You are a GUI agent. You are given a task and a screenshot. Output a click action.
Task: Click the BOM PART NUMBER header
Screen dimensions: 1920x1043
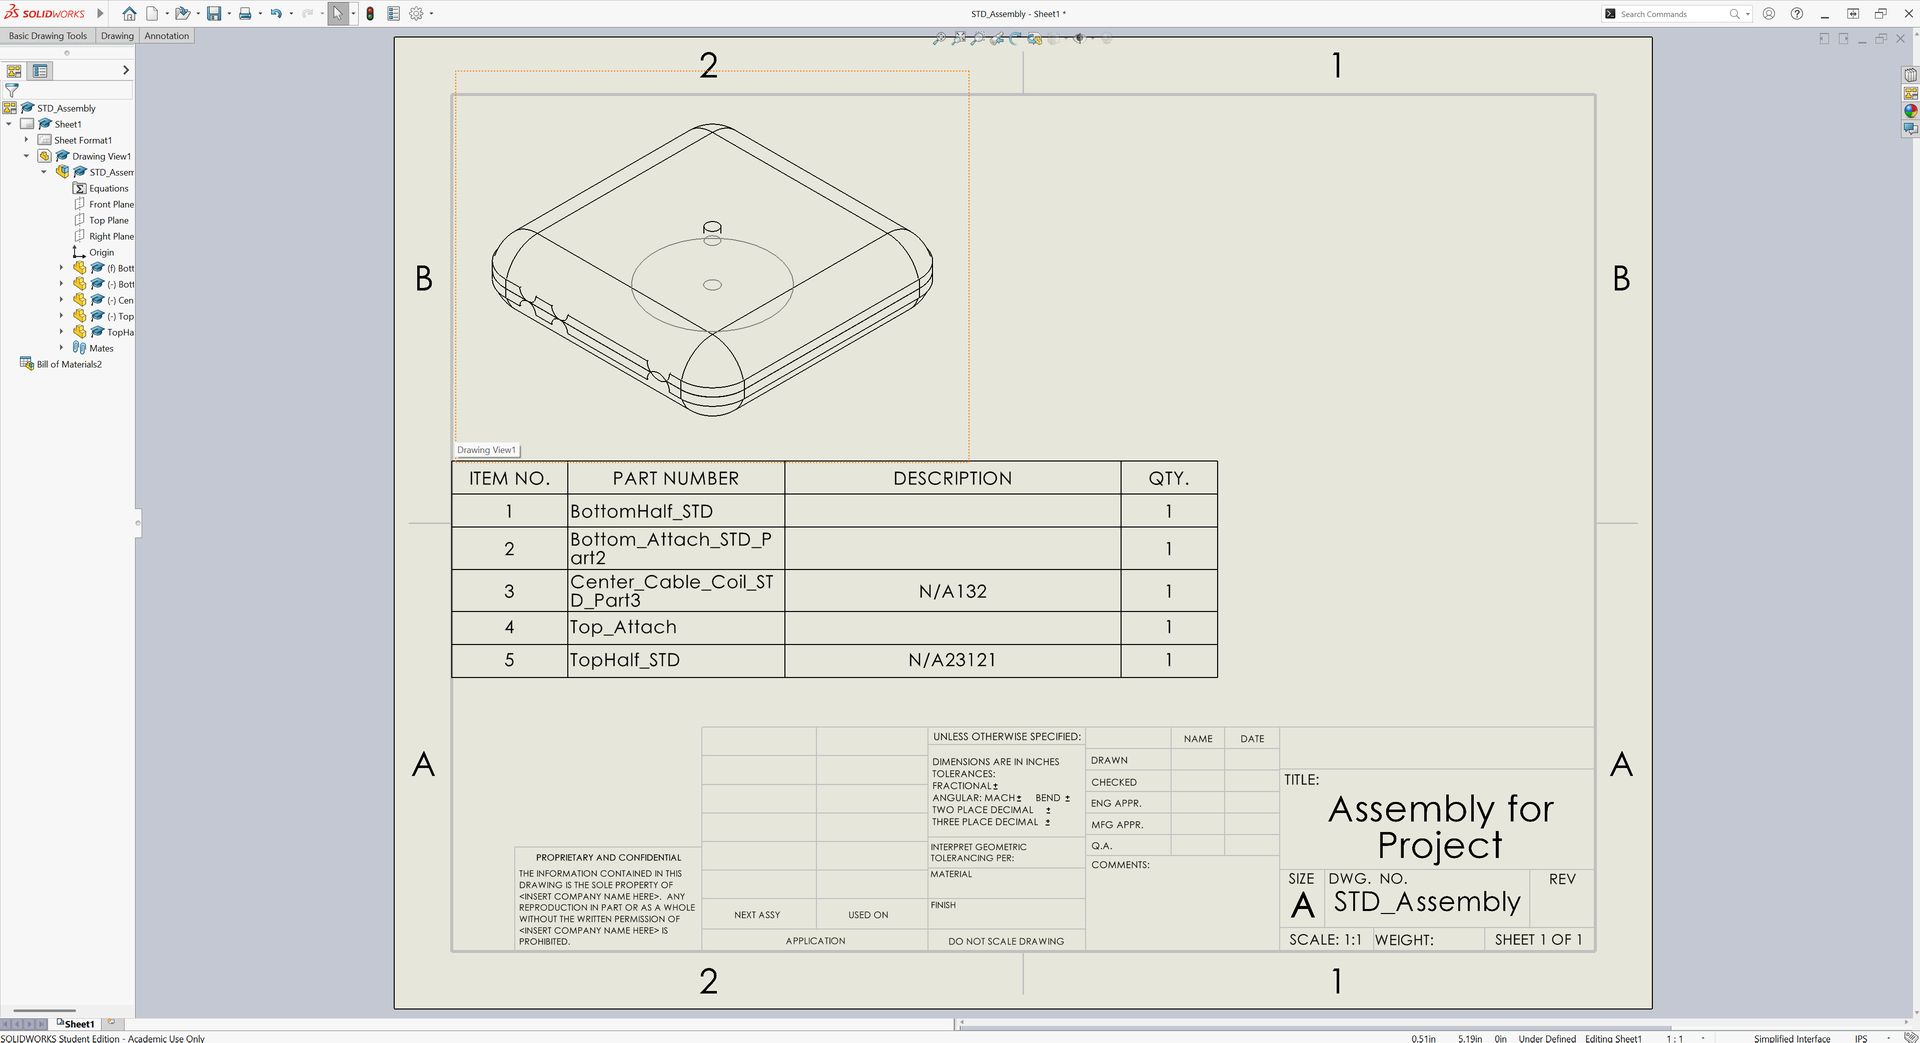coord(676,478)
